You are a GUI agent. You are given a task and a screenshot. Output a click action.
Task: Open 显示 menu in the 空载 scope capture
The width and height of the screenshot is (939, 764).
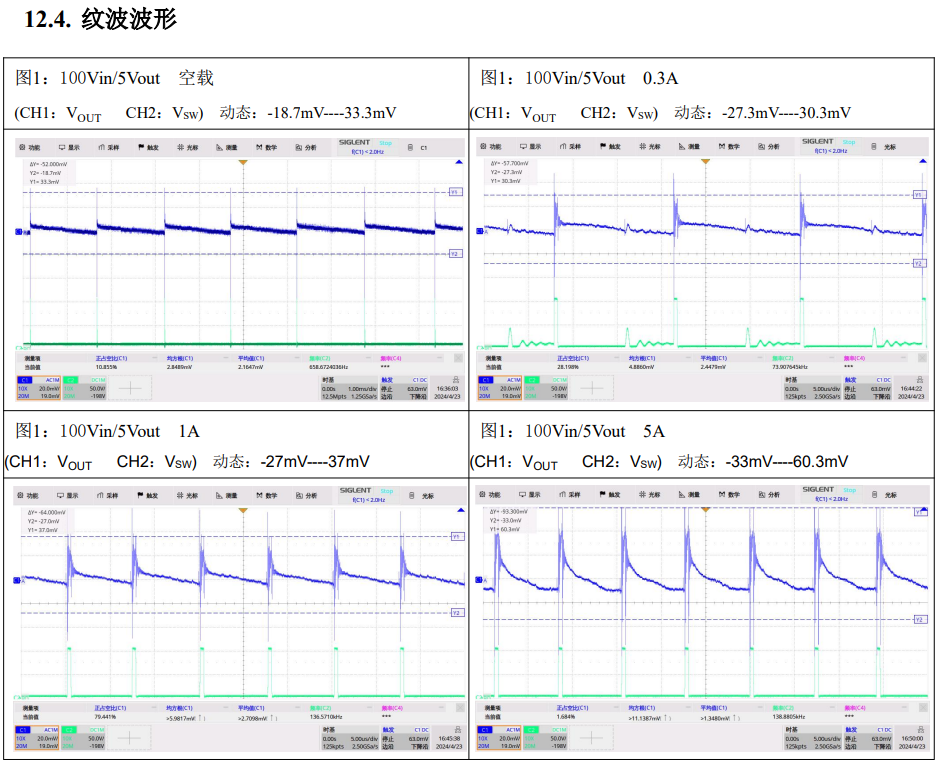(69, 147)
